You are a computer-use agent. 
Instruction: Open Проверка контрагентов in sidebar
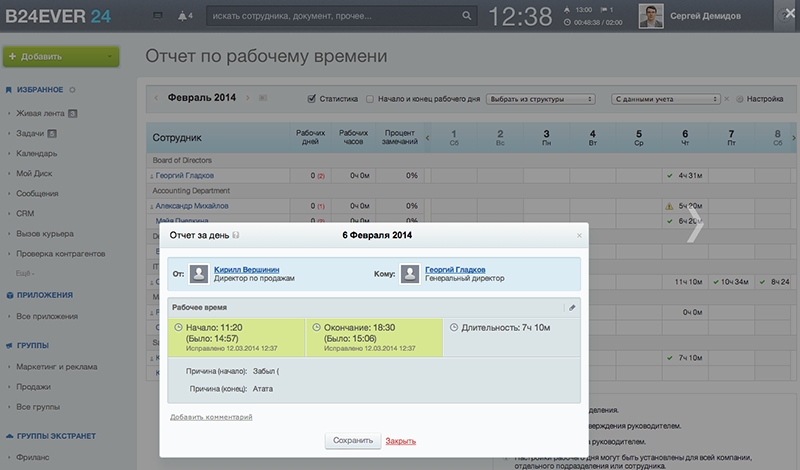[61, 254]
